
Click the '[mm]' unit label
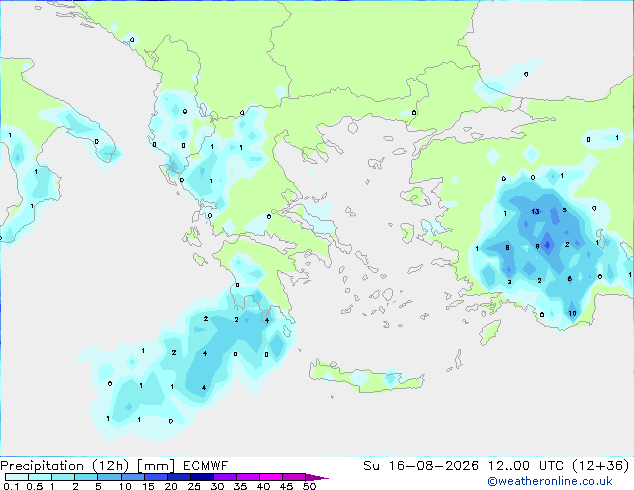(156, 466)
